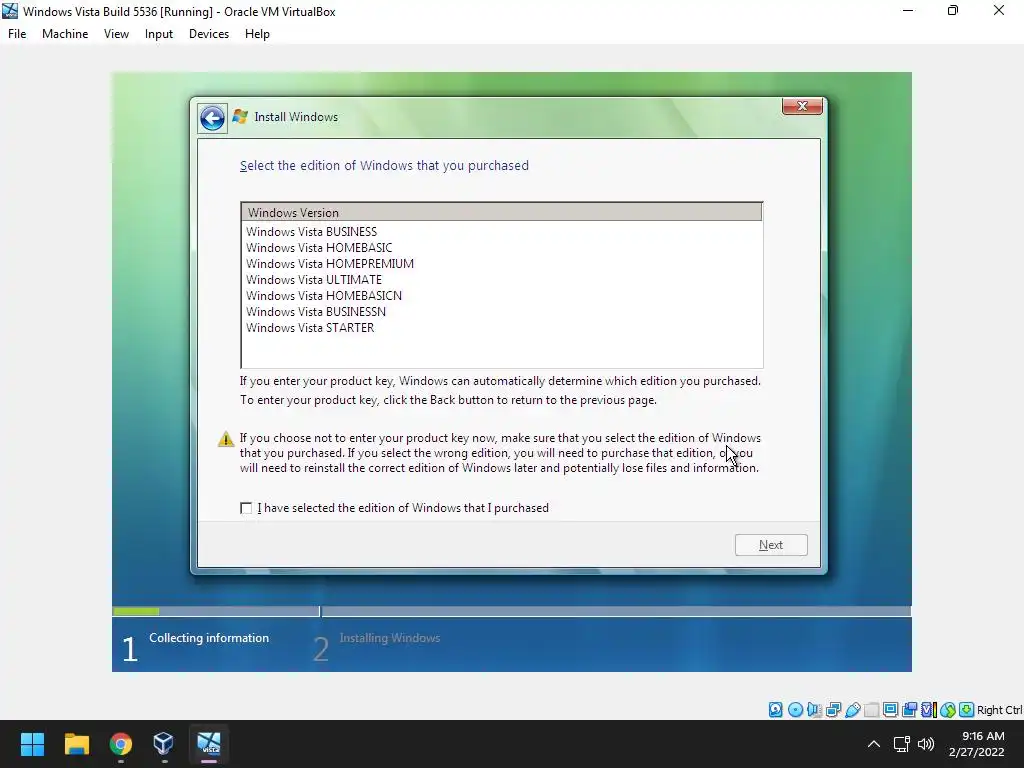
Task: Open the volume tray icon
Action: (926, 744)
